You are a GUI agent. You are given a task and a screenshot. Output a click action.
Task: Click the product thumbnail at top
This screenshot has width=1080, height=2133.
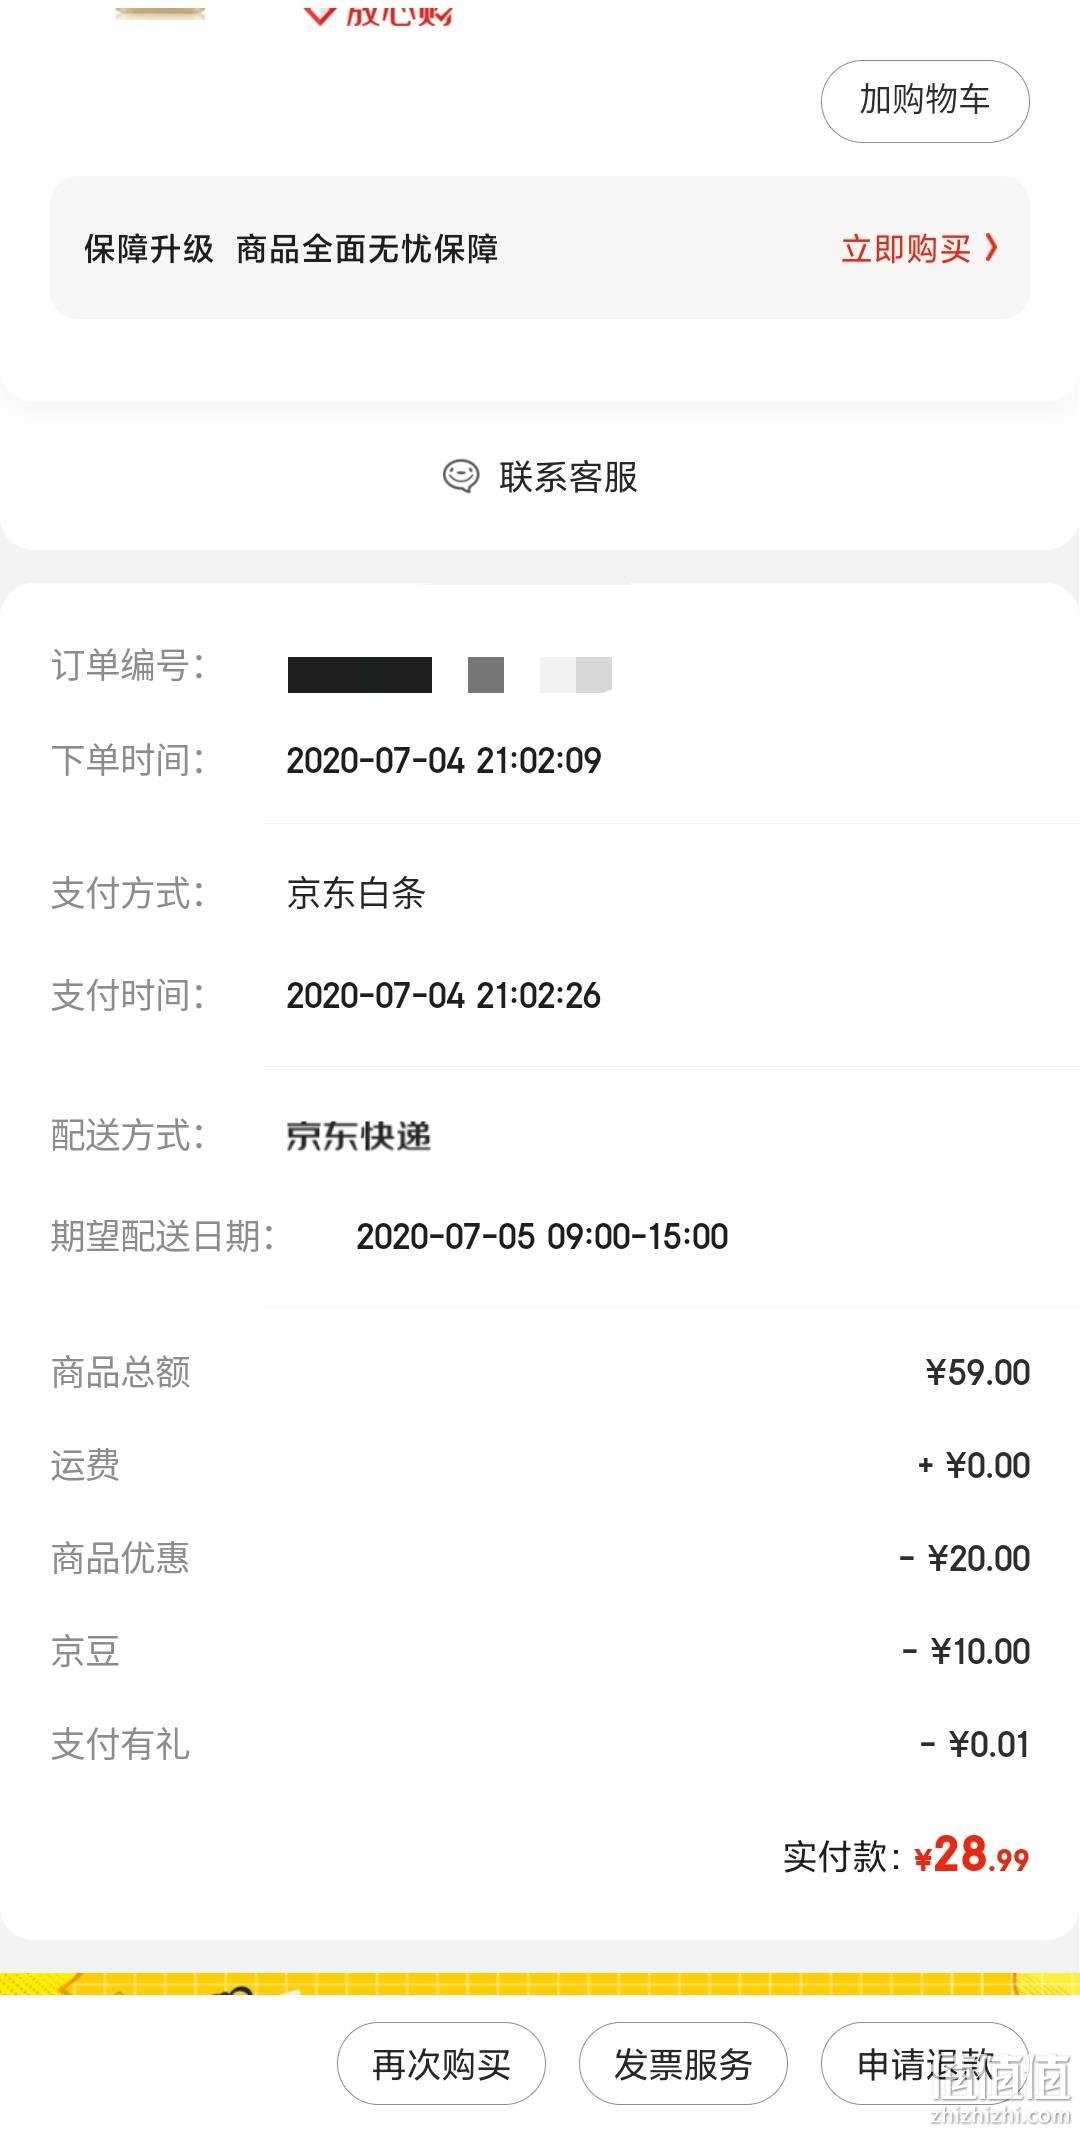160,10
